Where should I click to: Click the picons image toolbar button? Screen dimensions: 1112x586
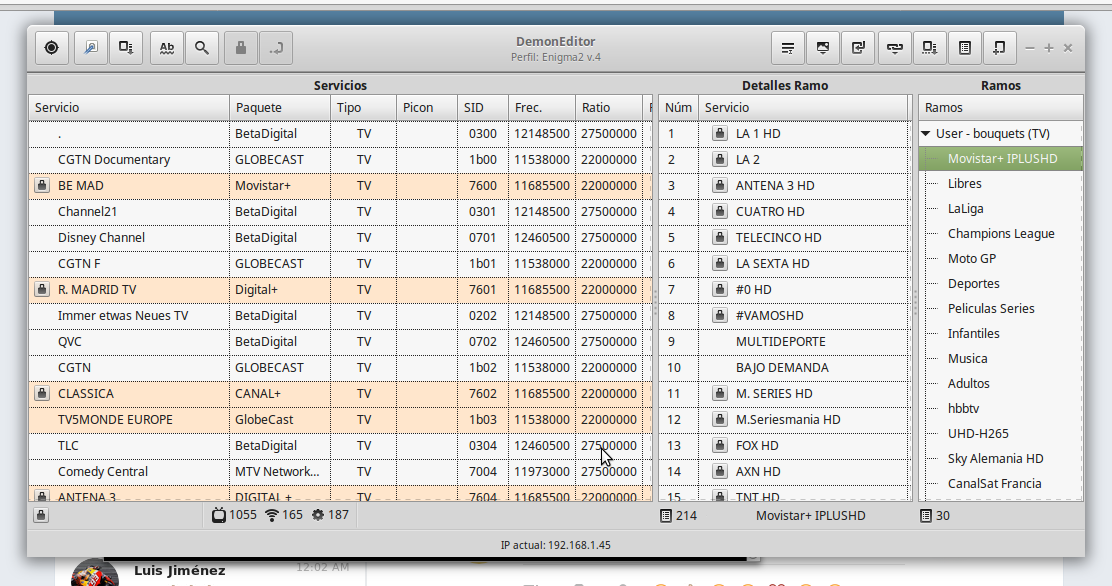coord(823,48)
